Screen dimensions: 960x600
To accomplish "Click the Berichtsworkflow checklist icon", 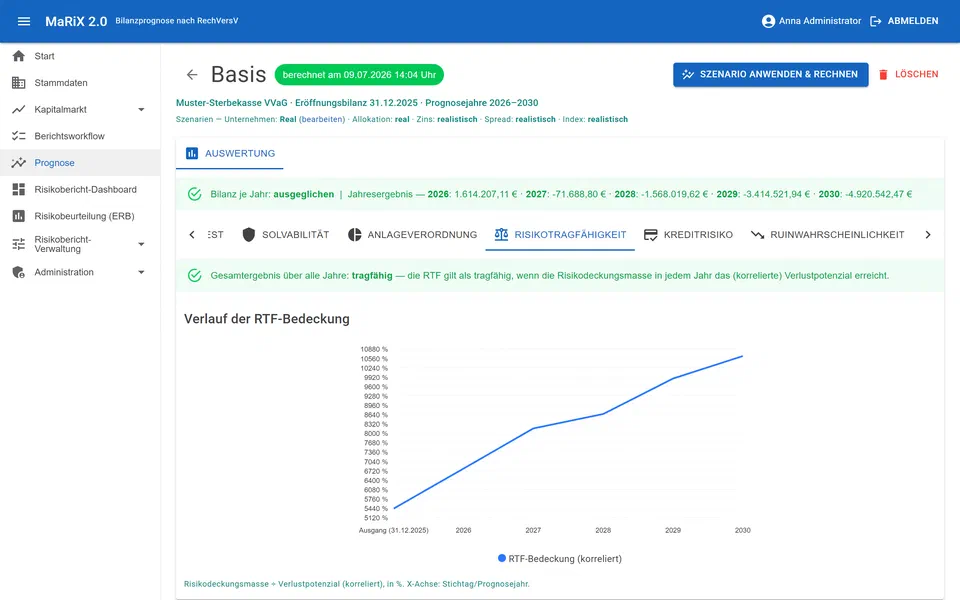I will pos(19,136).
